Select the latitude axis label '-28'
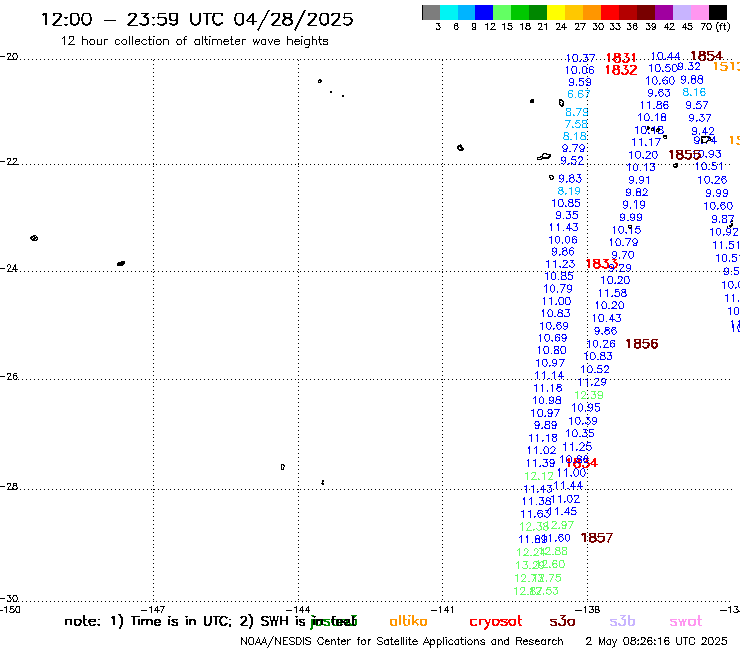The width and height of the screenshot is (740, 650). pyautogui.click(x=9, y=486)
